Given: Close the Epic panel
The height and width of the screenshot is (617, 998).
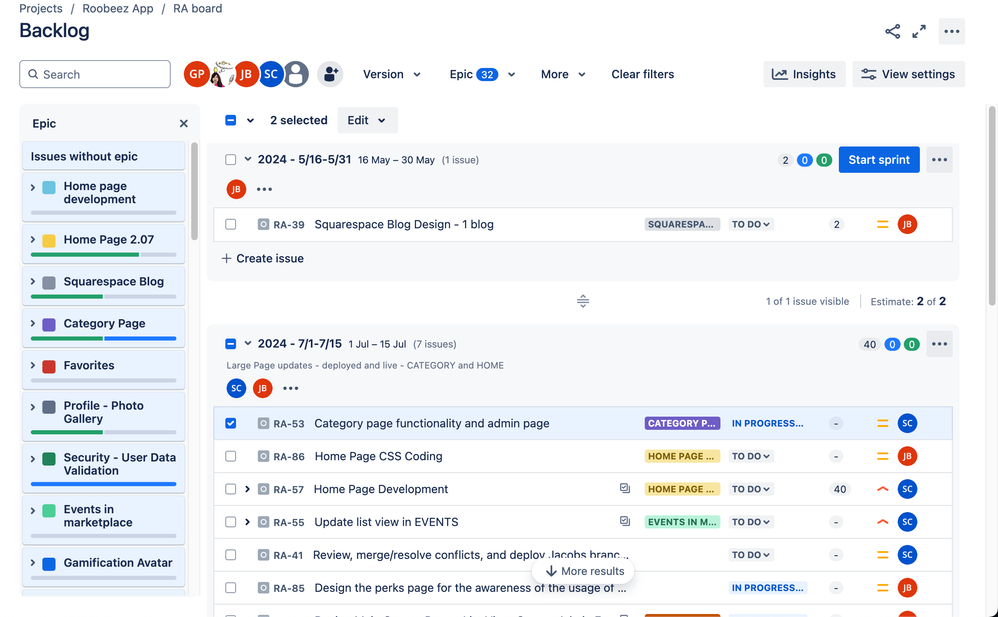Looking at the screenshot, I should tap(183, 124).
